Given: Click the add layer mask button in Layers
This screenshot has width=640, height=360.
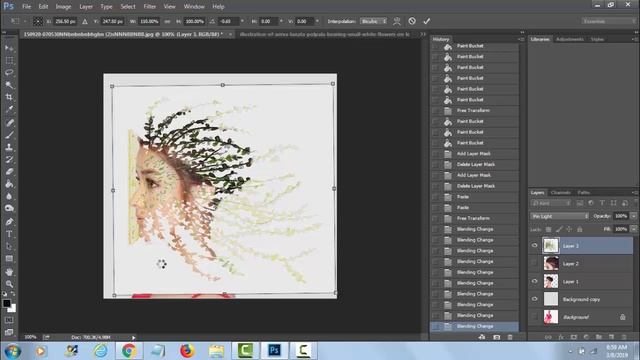Looking at the screenshot, I should point(573,337).
